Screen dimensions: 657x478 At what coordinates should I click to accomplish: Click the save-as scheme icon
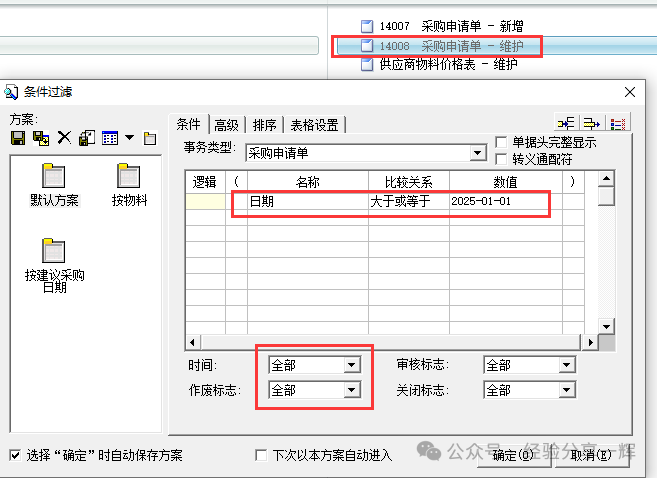[40, 138]
